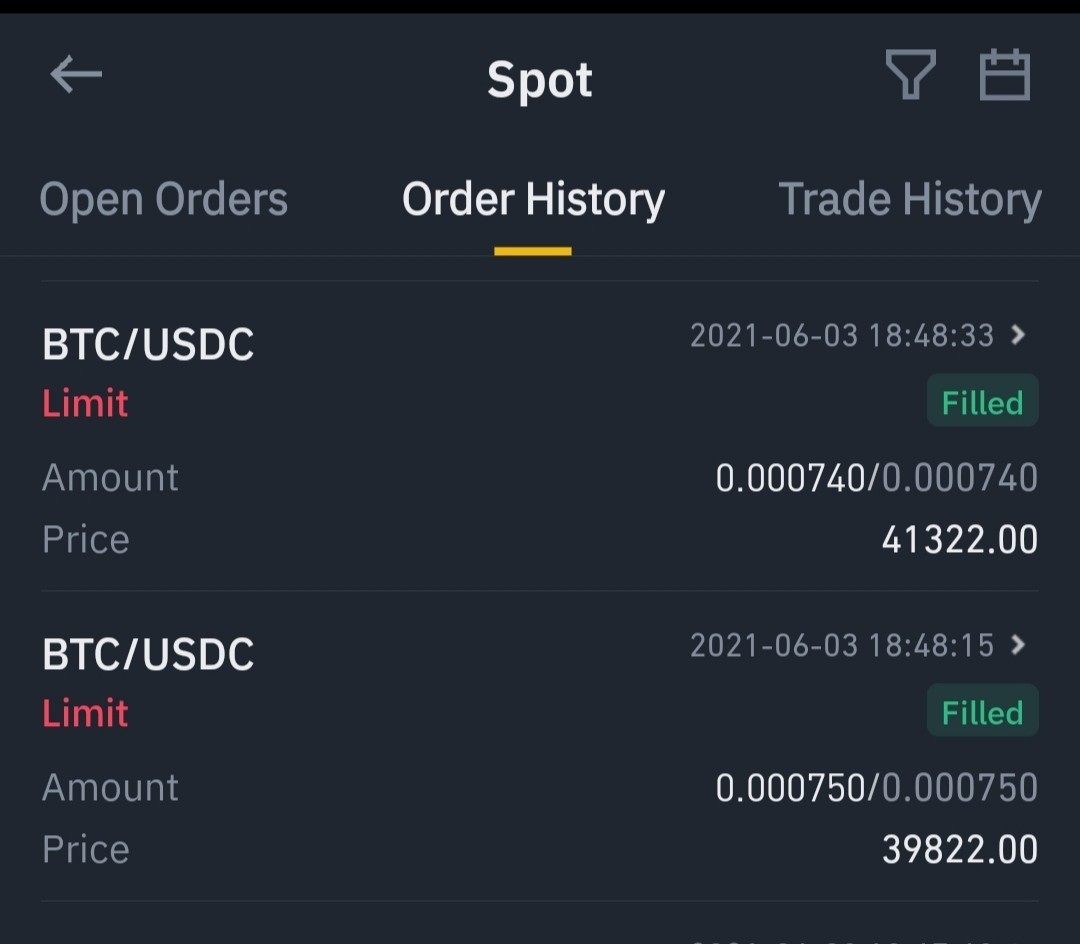Viewport: 1080px width, 944px height.
Task: Select the red Limit label of second order
Action: tap(85, 713)
